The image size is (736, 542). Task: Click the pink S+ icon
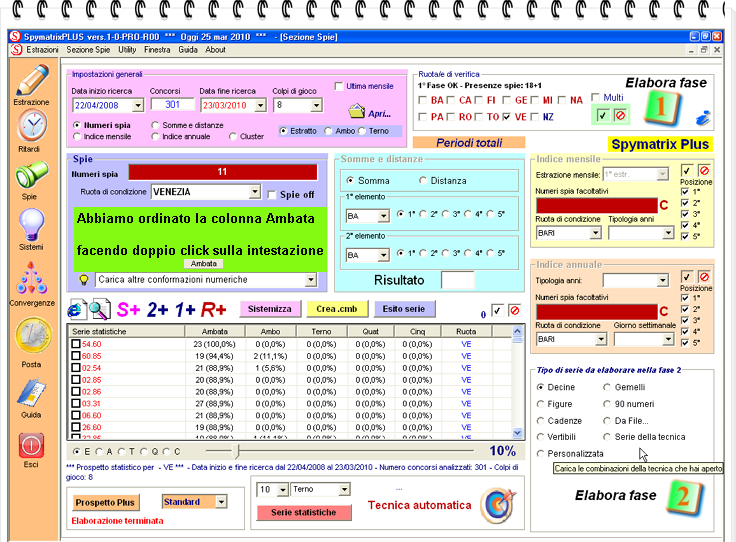(x=128, y=310)
